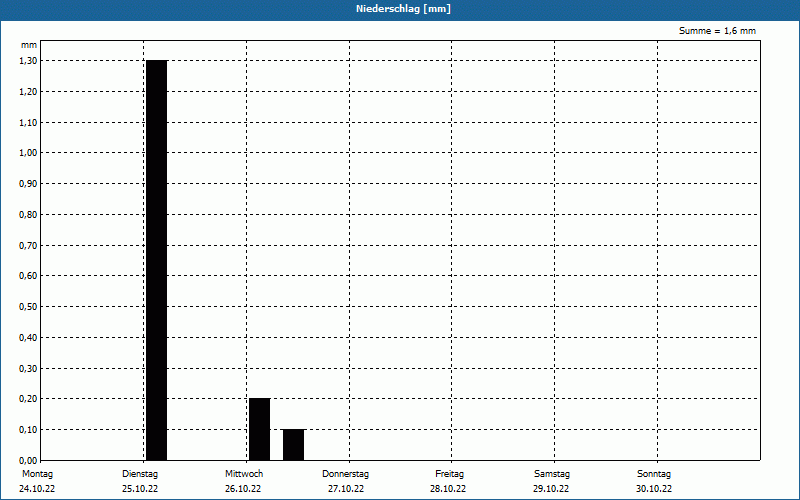The width and height of the screenshot is (800, 500).
Task: Click the 0,40 y-axis value
Action: [28, 338]
